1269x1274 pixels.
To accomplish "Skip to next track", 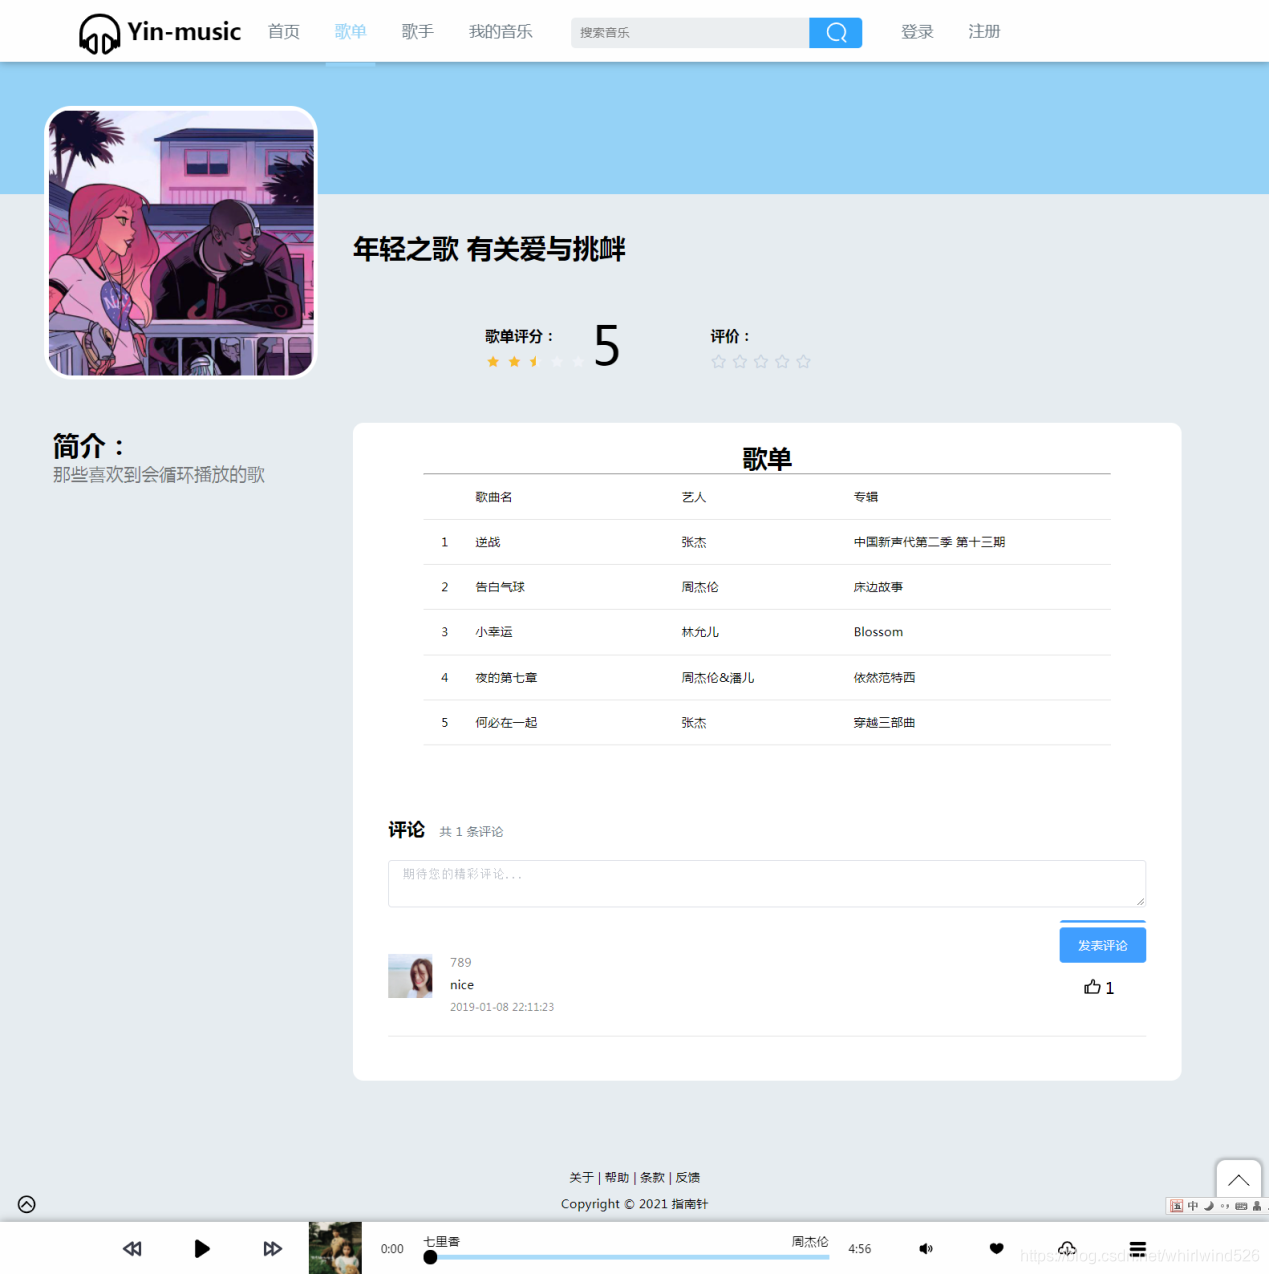I will 272,1248.
